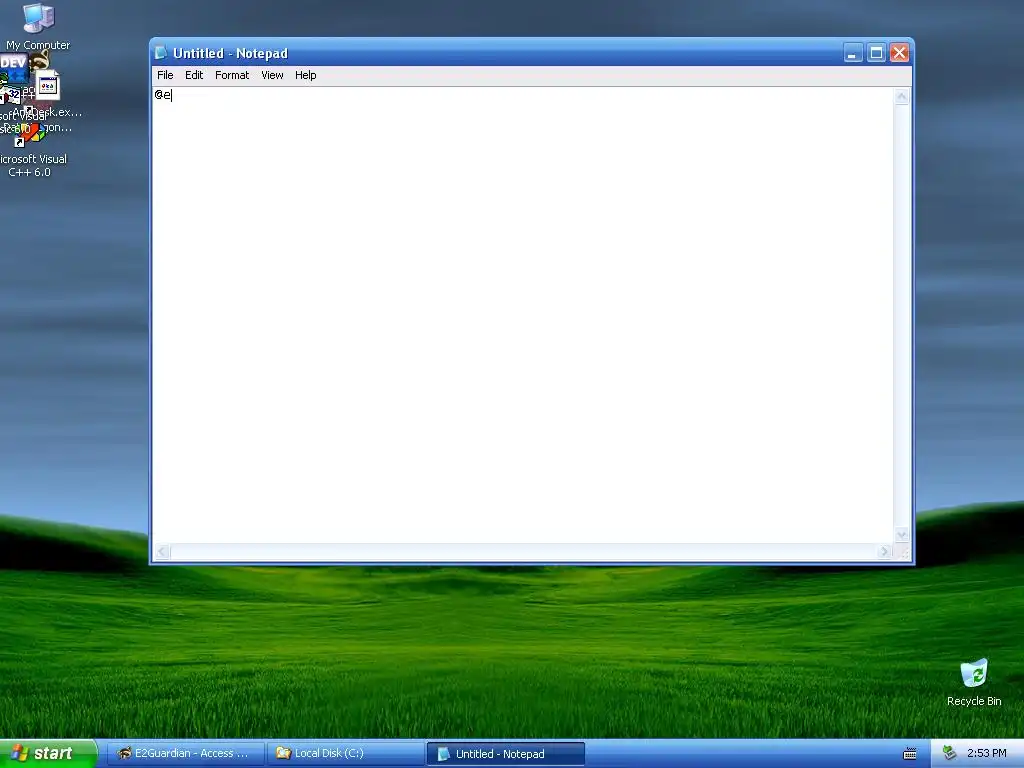The image size is (1024, 768).
Task: Click the horizontal scrollbar right arrow in Notepad
Action: 884,552
